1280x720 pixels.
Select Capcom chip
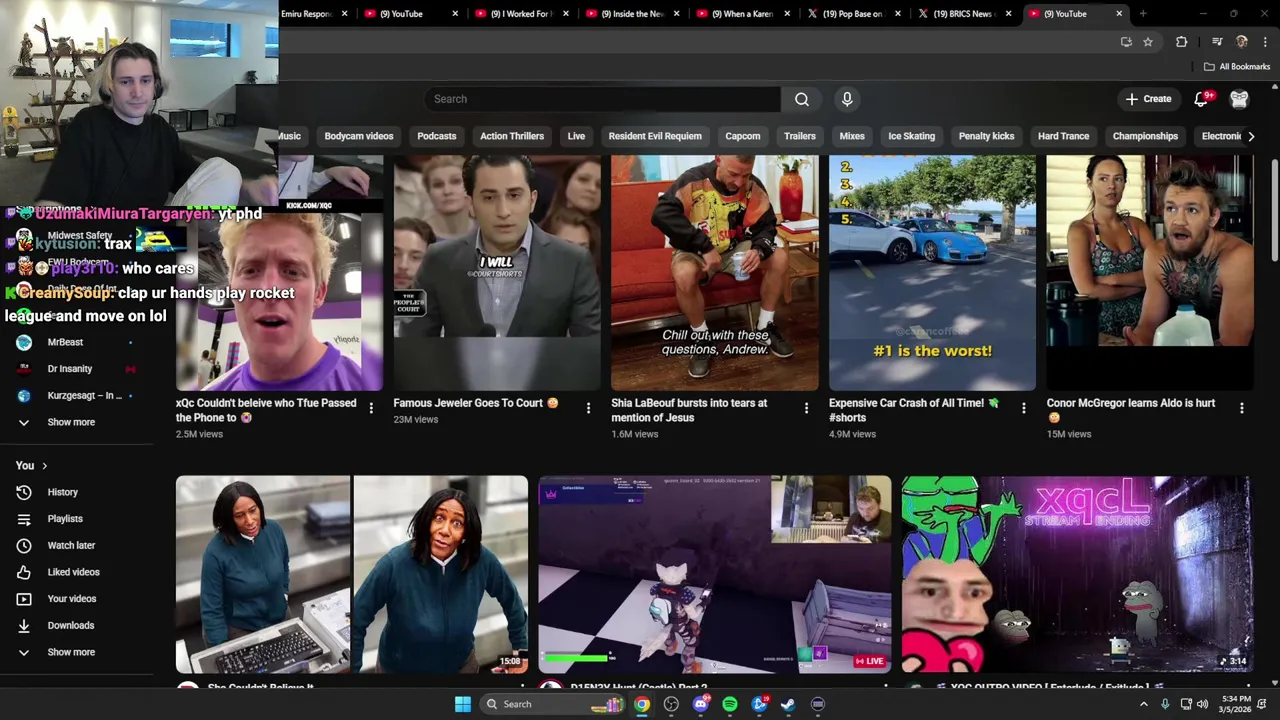[x=743, y=136]
